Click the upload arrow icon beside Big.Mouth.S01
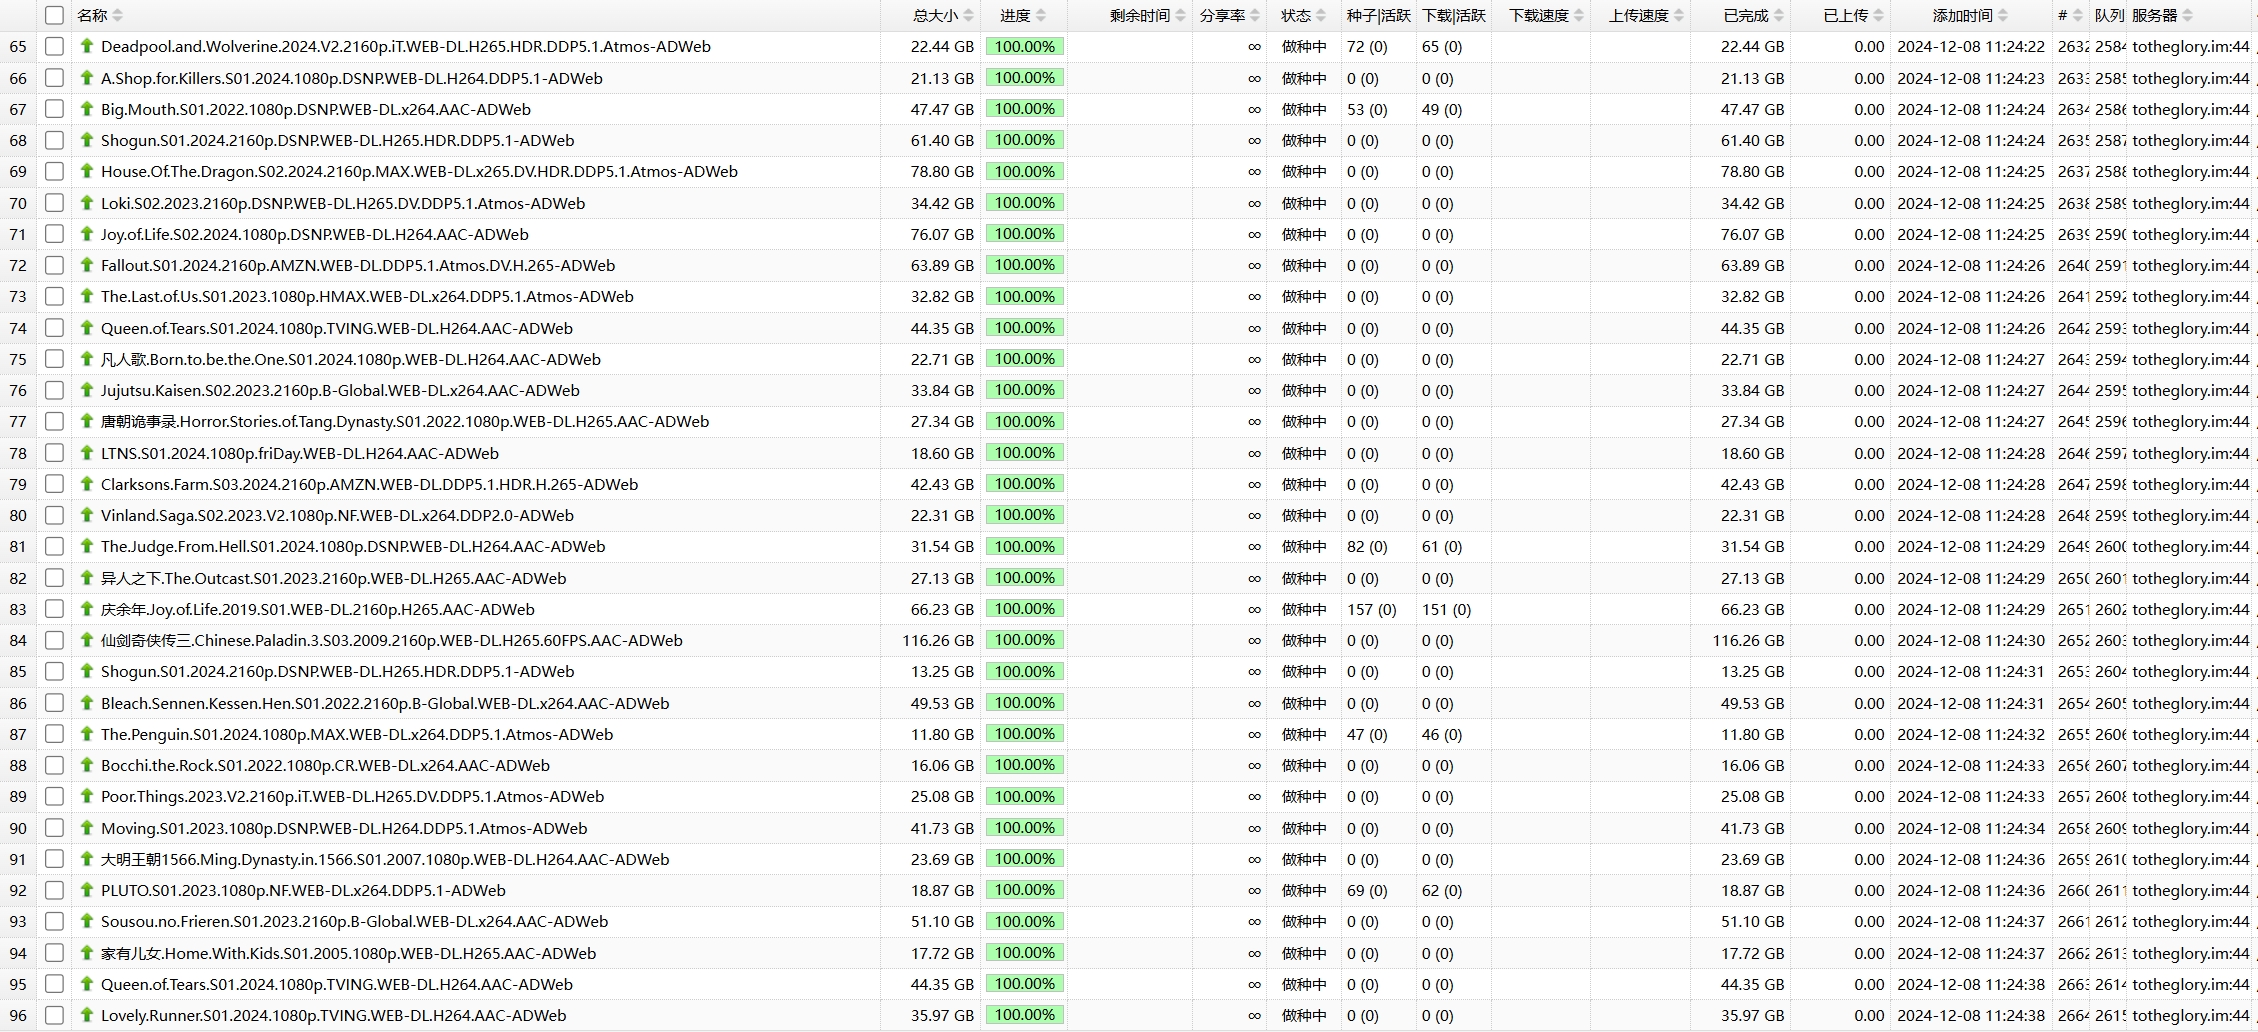 (87, 109)
